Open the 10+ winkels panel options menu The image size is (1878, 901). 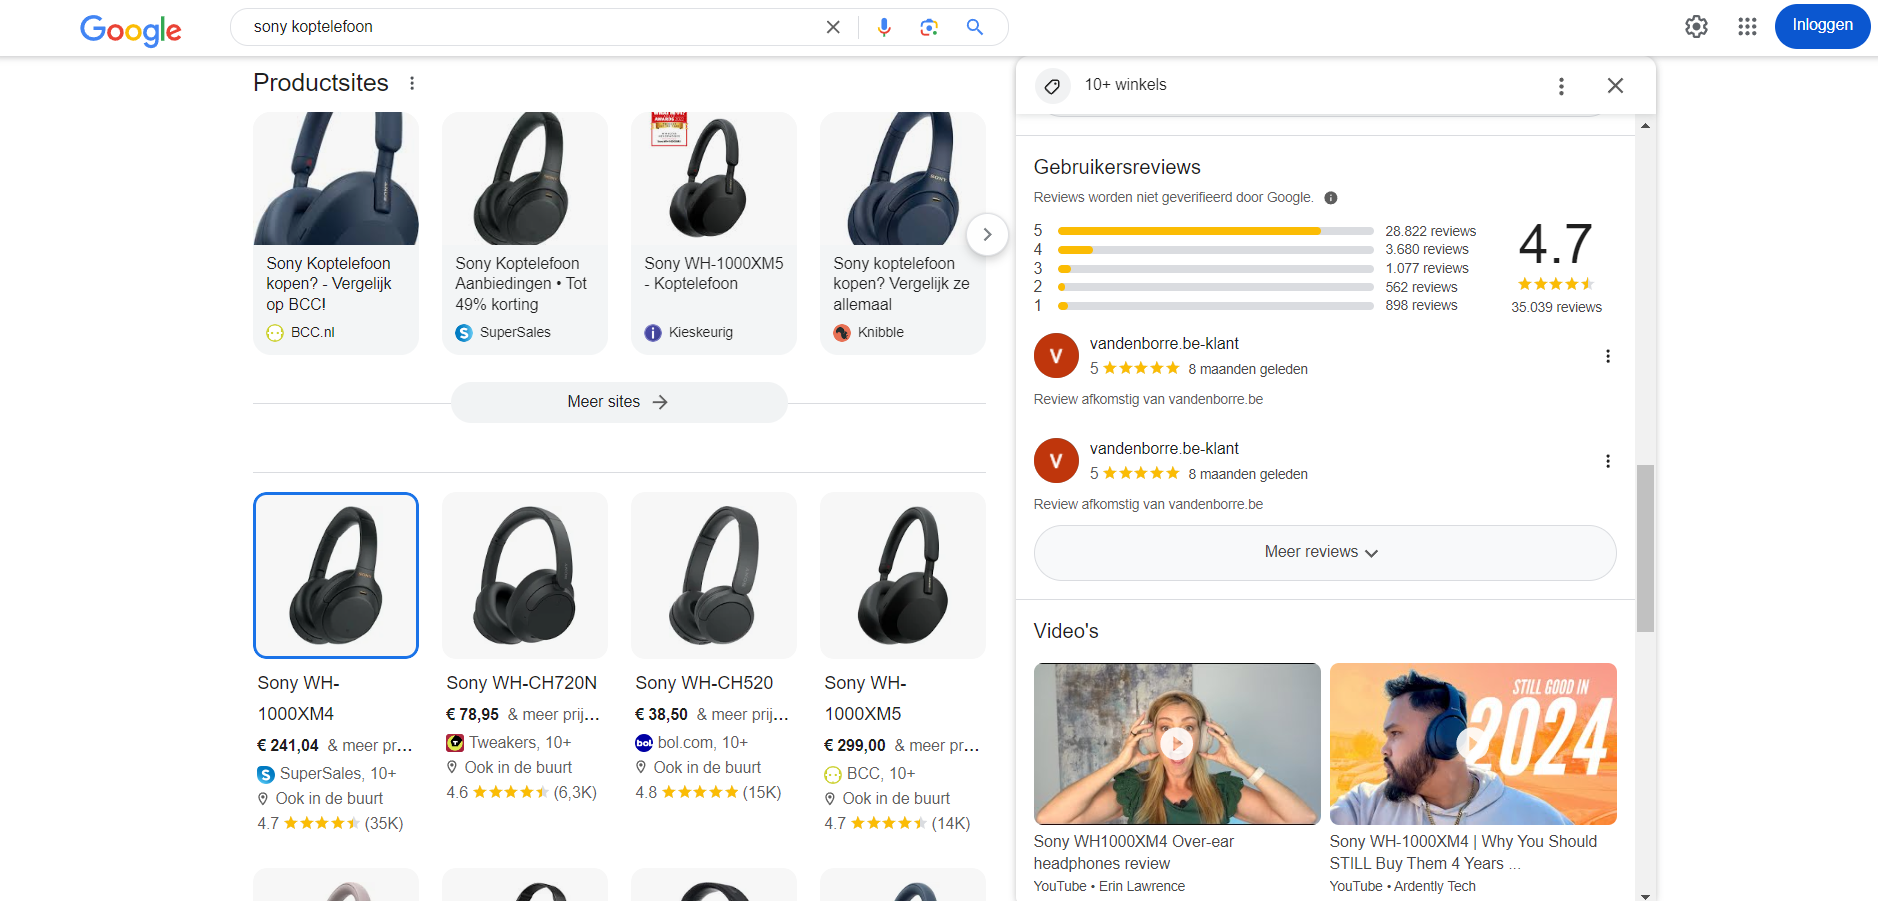[x=1561, y=86]
